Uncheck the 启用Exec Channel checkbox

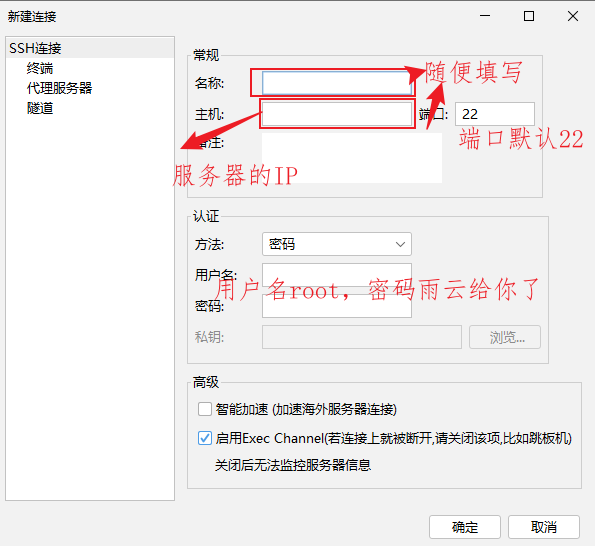tap(205, 438)
